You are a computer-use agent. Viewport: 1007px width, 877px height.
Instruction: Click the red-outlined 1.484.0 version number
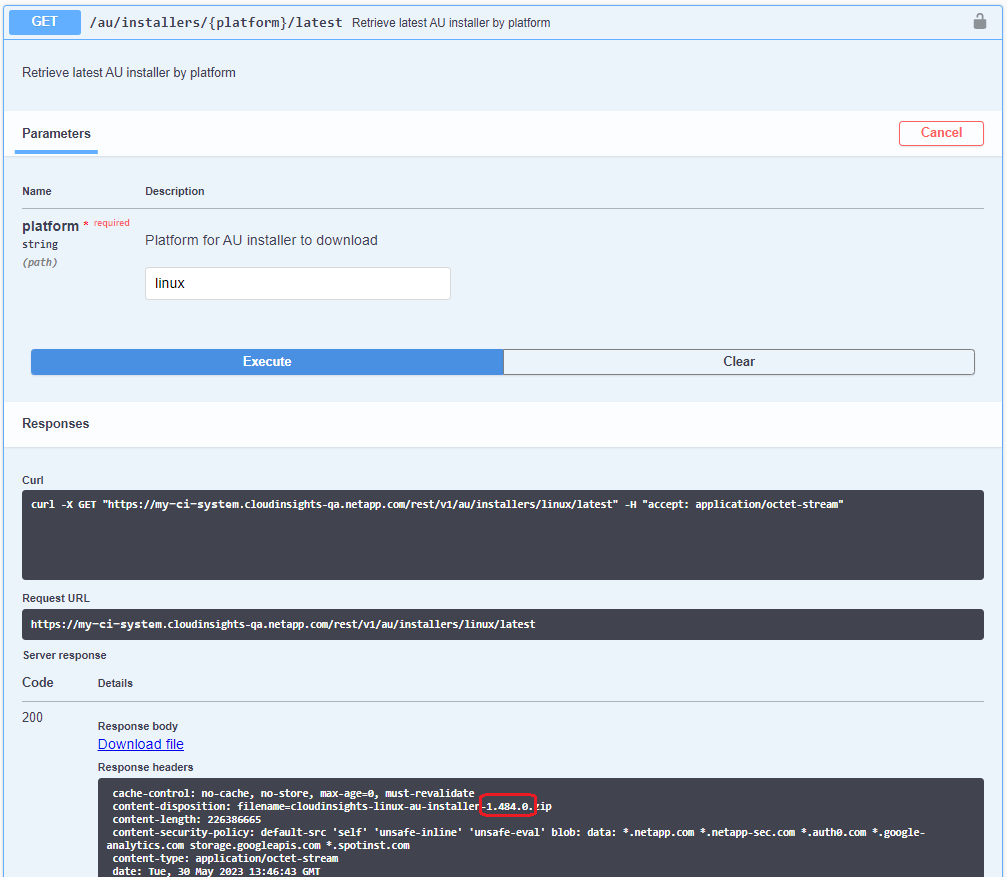point(509,806)
